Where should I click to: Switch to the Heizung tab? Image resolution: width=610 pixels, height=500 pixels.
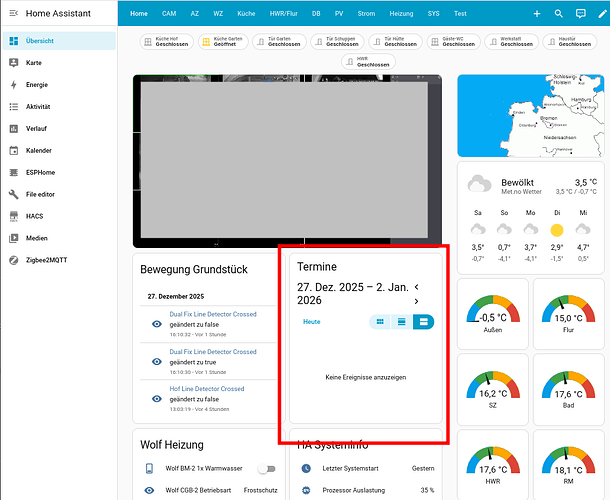click(401, 14)
